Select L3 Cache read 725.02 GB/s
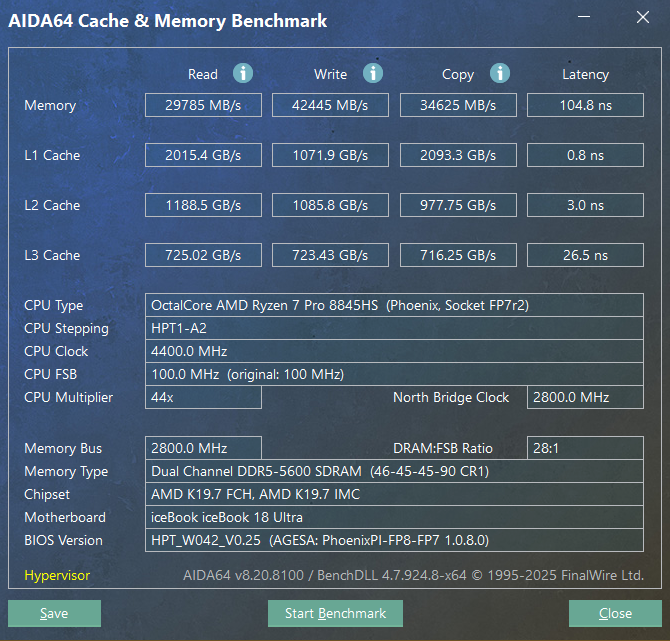 click(x=203, y=255)
